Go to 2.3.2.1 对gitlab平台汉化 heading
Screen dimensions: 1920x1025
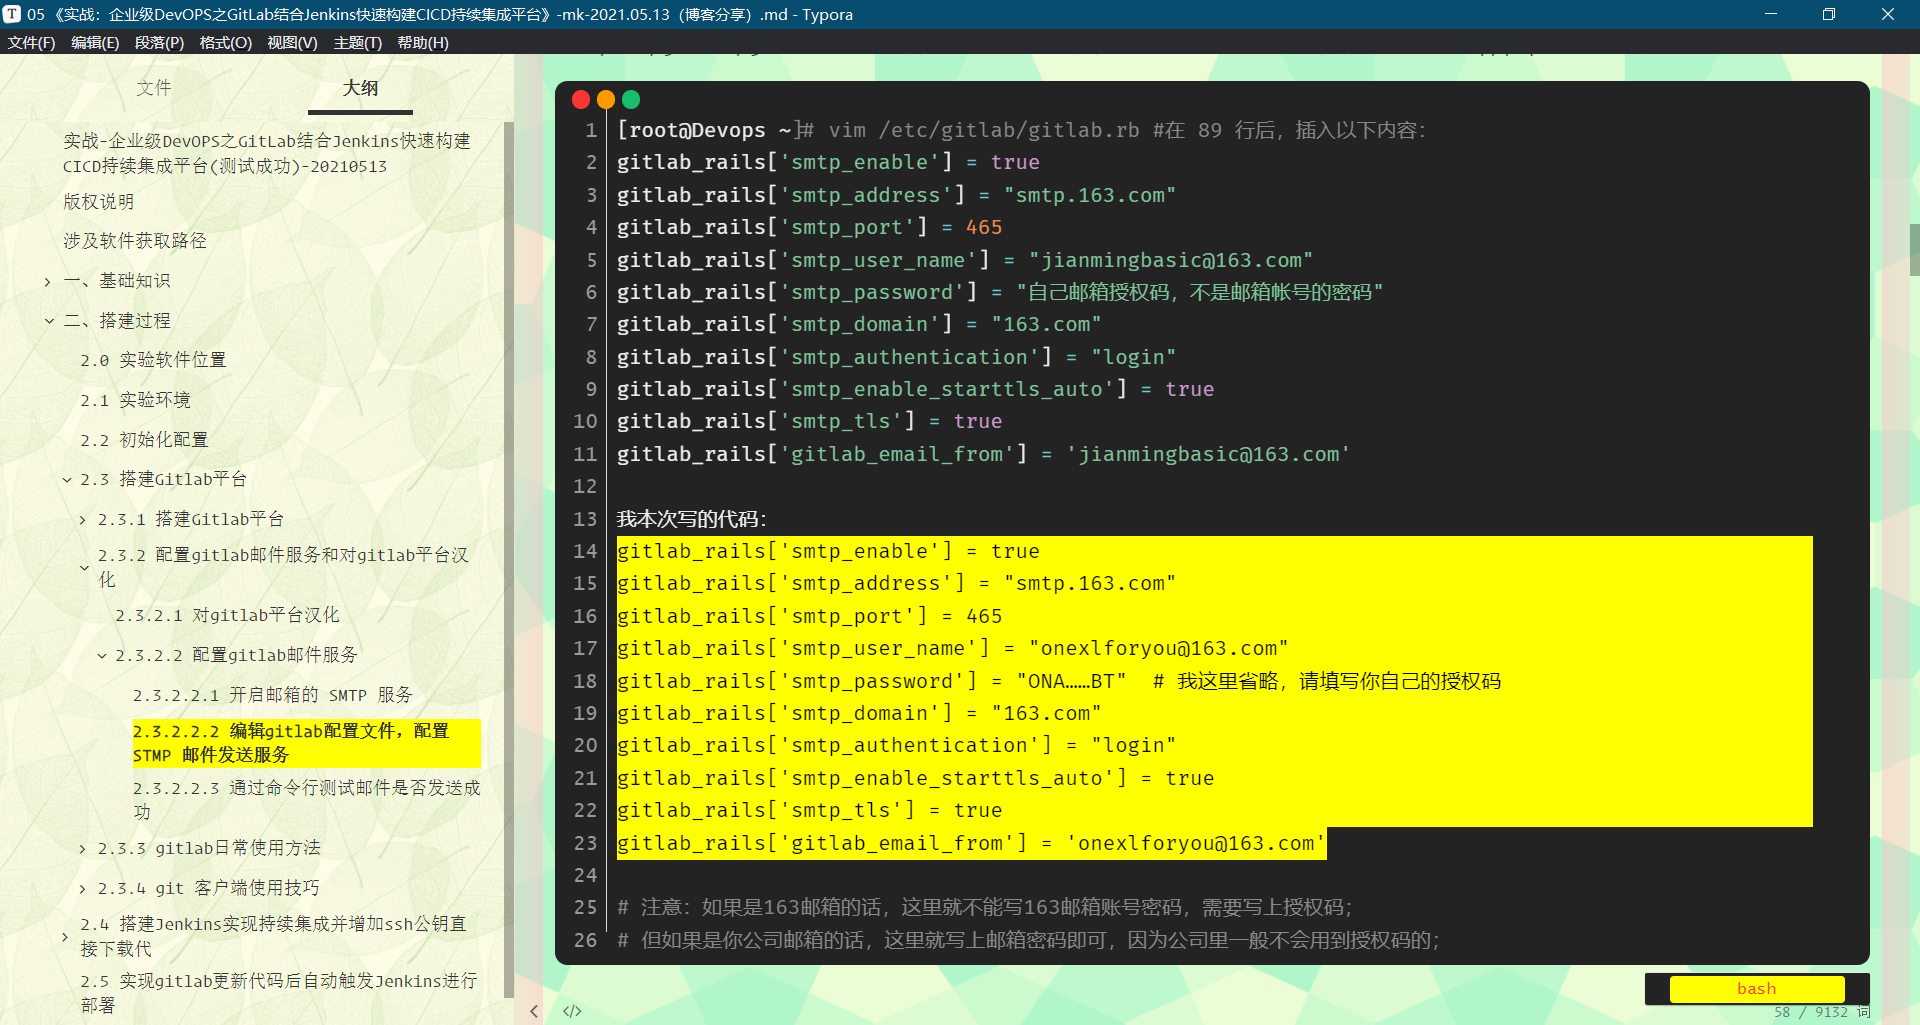click(227, 615)
